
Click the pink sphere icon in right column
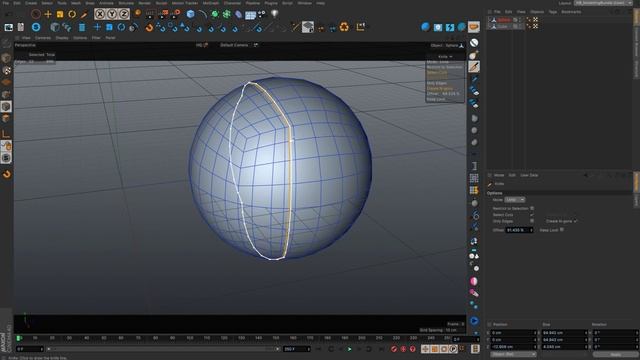pos(474,281)
